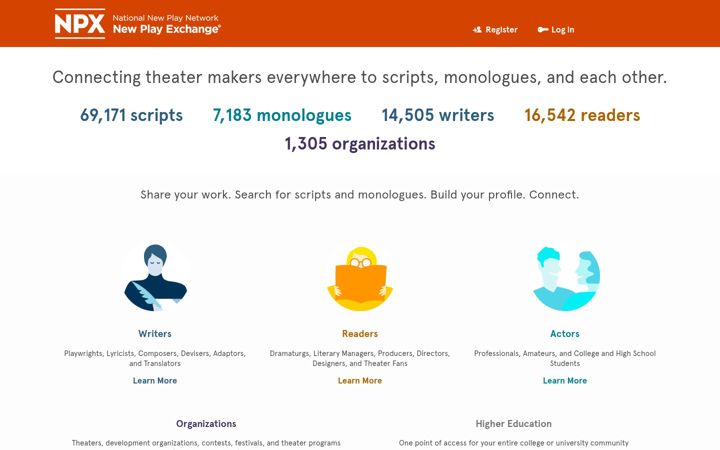Click the Readers book illustration

[360, 278]
